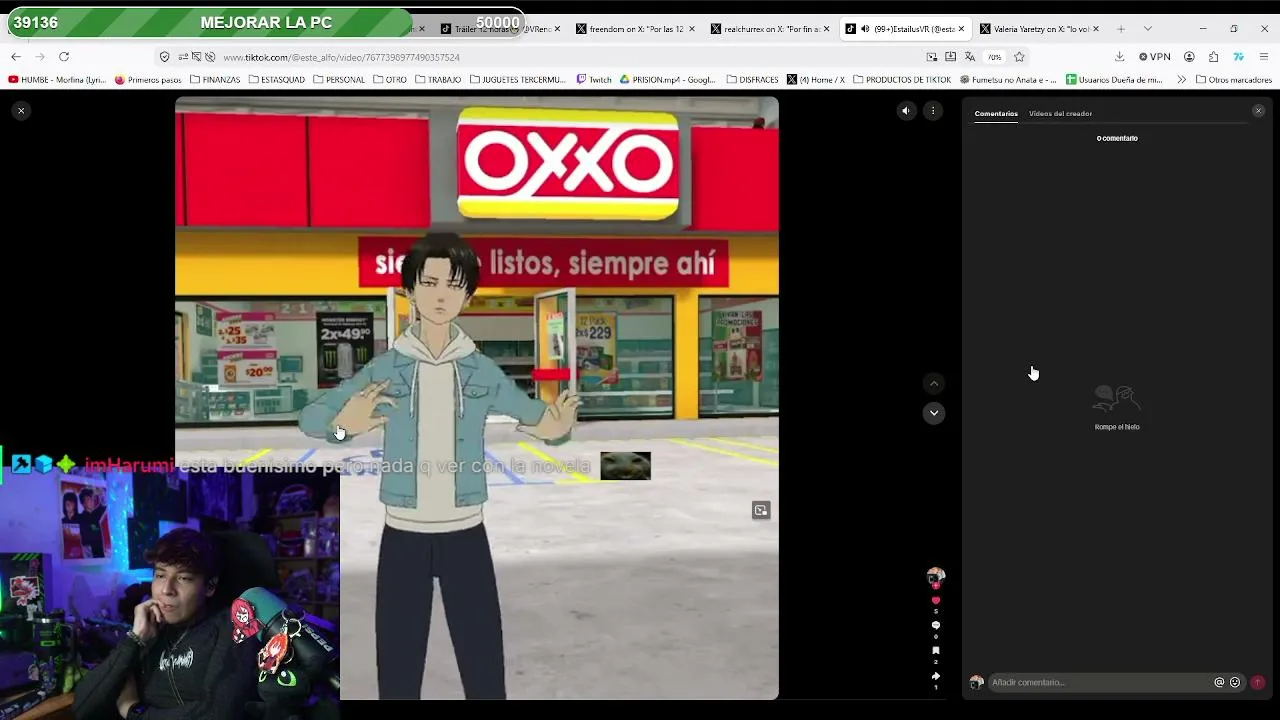Image resolution: width=1280 pixels, height=720 pixels.
Task: Open the PERSONAL bookmarks folder
Action: (x=339, y=80)
